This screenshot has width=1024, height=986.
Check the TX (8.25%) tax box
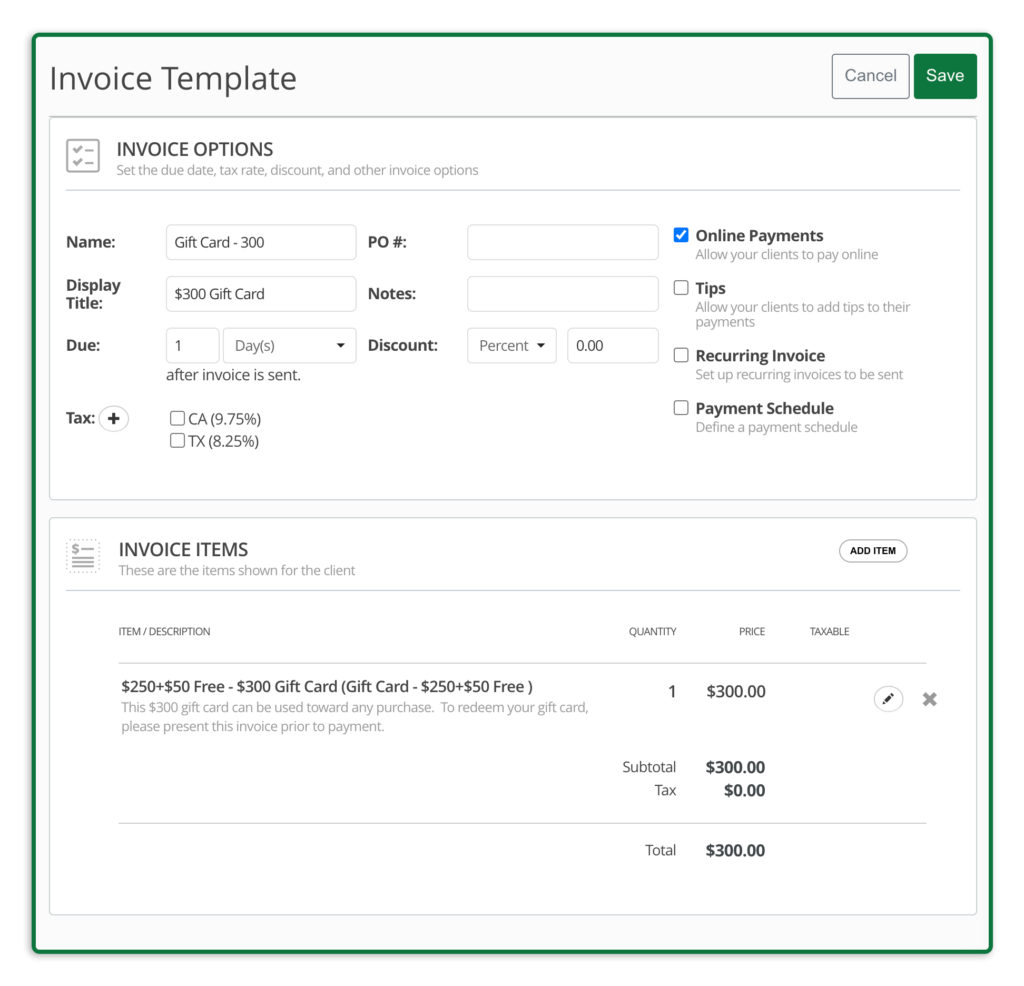point(177,441)
